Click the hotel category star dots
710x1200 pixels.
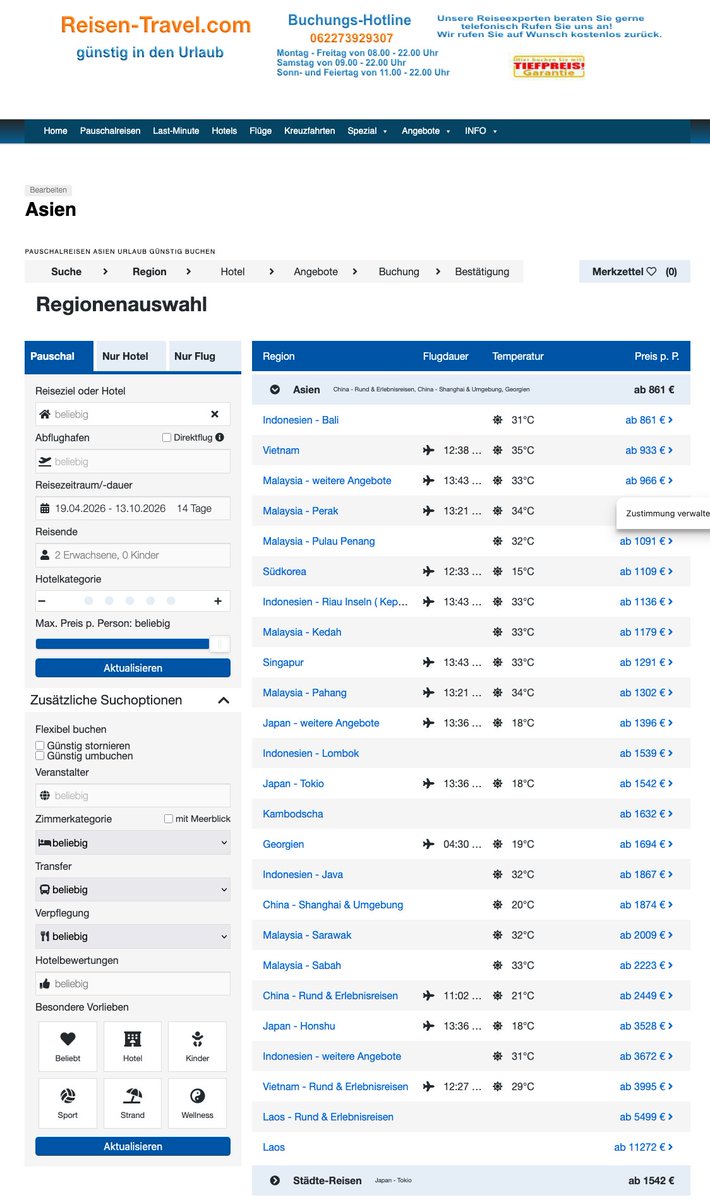[x=129, y=601]
